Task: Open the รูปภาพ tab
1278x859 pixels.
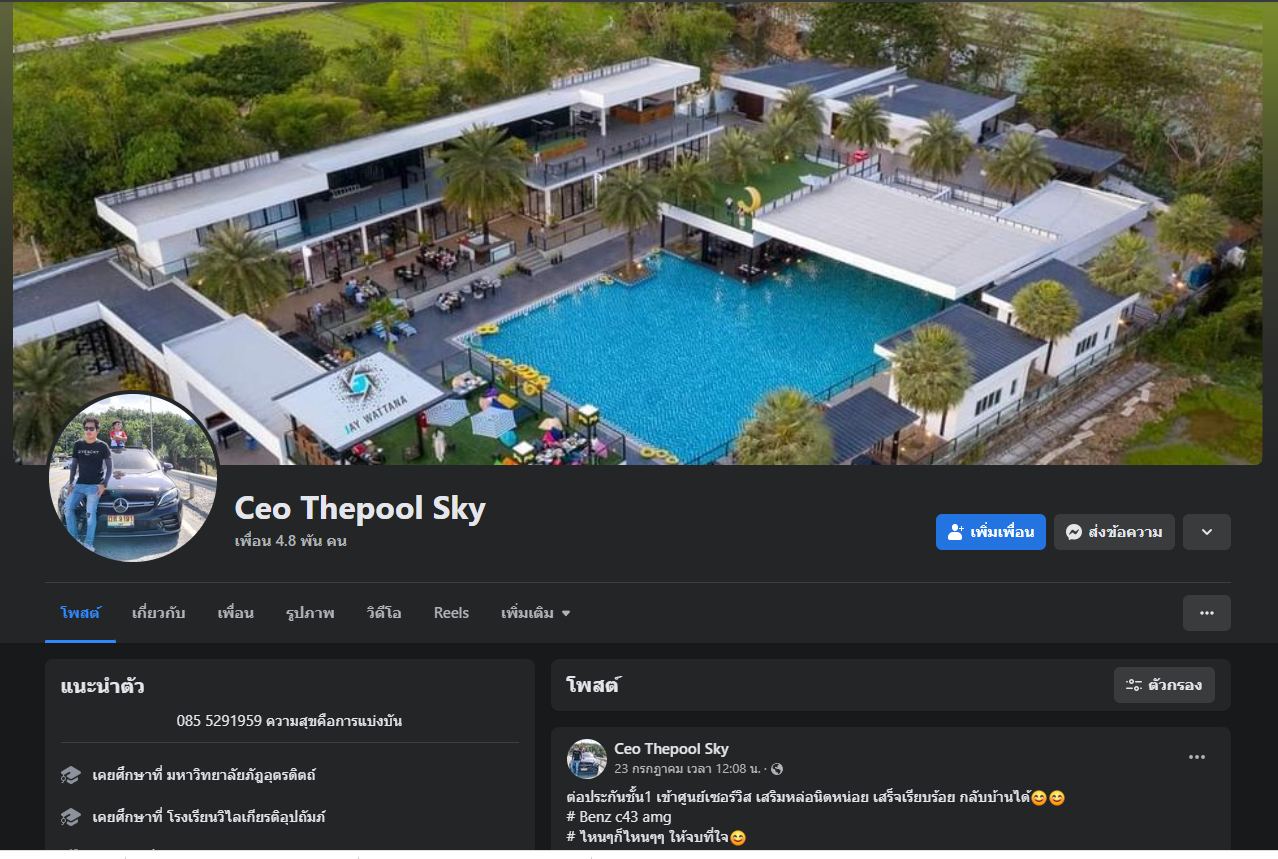Action: (310, 613)
